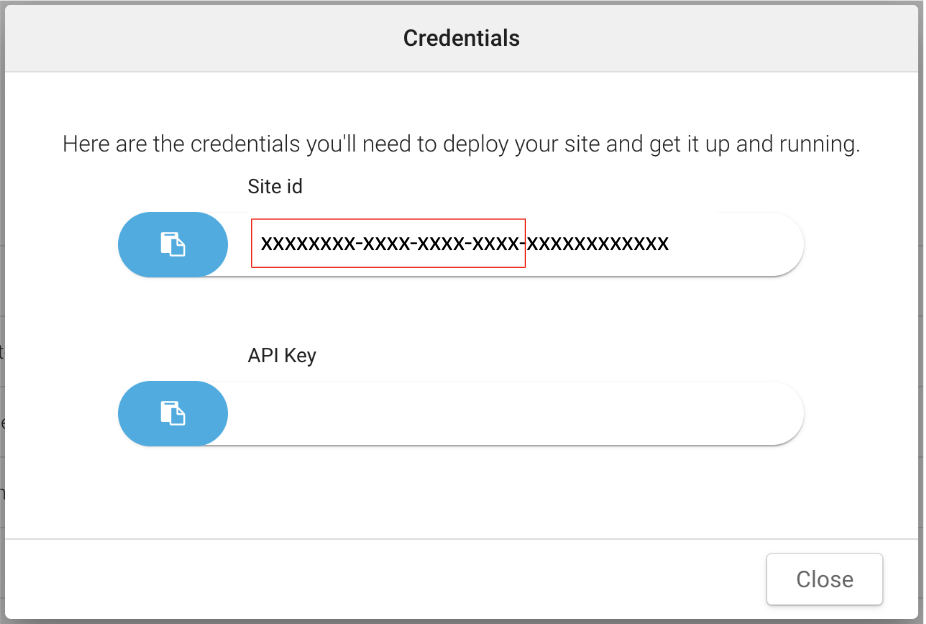Image resolution: width=926 pixels, height=624 pixels.
Task: Click the Close button in the dialog footer
Action: (824, 579)
